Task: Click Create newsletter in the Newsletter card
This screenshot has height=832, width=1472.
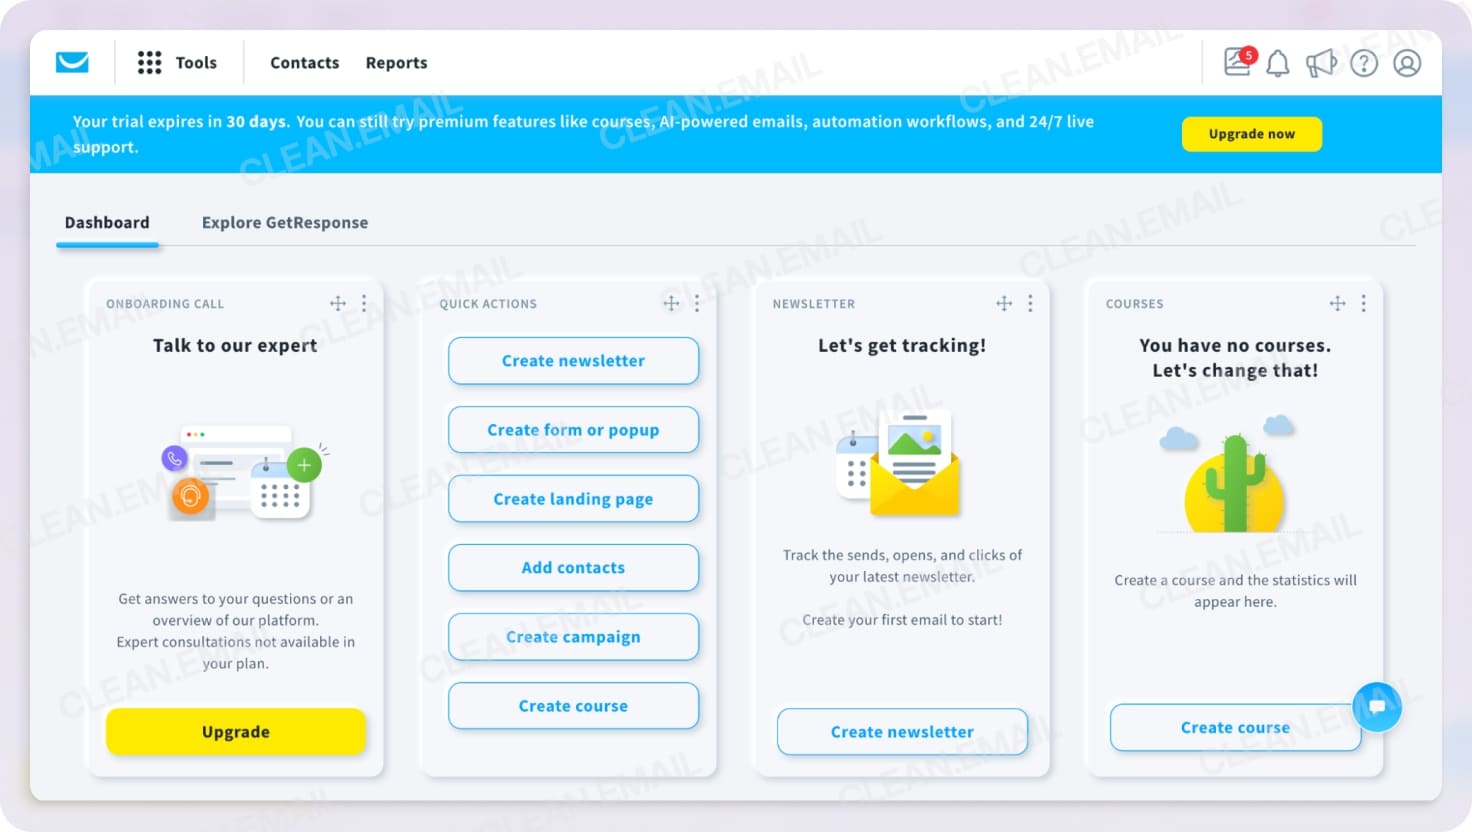Action: coord(901,731)
